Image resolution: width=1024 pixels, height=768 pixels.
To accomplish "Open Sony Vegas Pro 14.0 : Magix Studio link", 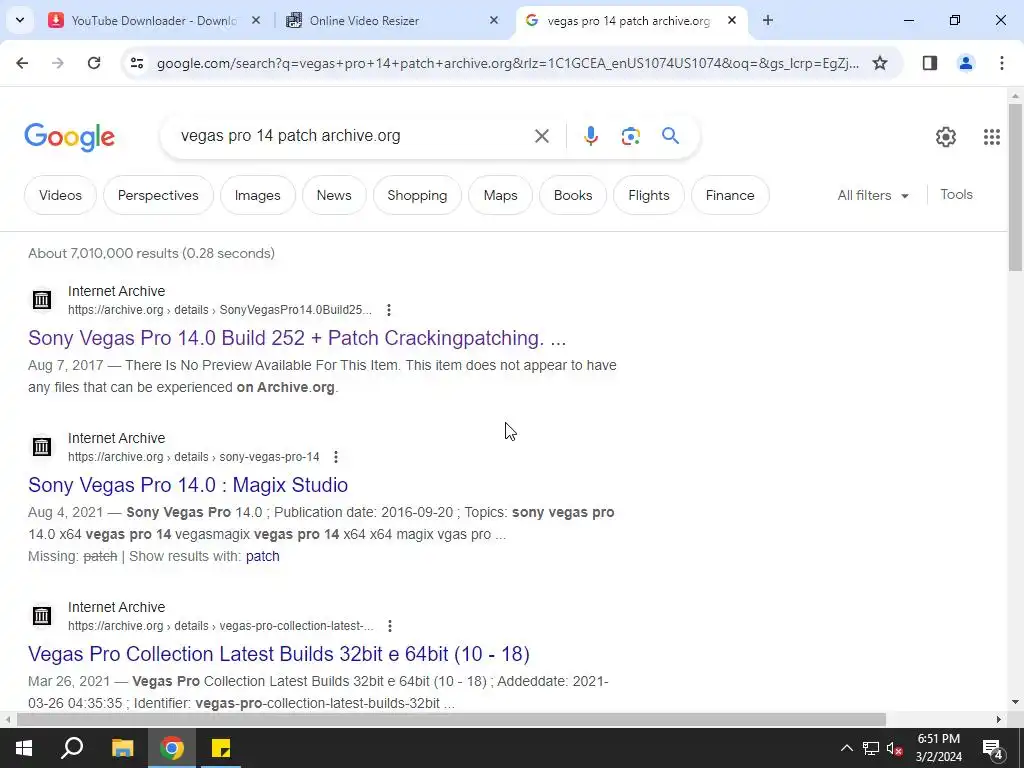I will (x=188, y=485).
